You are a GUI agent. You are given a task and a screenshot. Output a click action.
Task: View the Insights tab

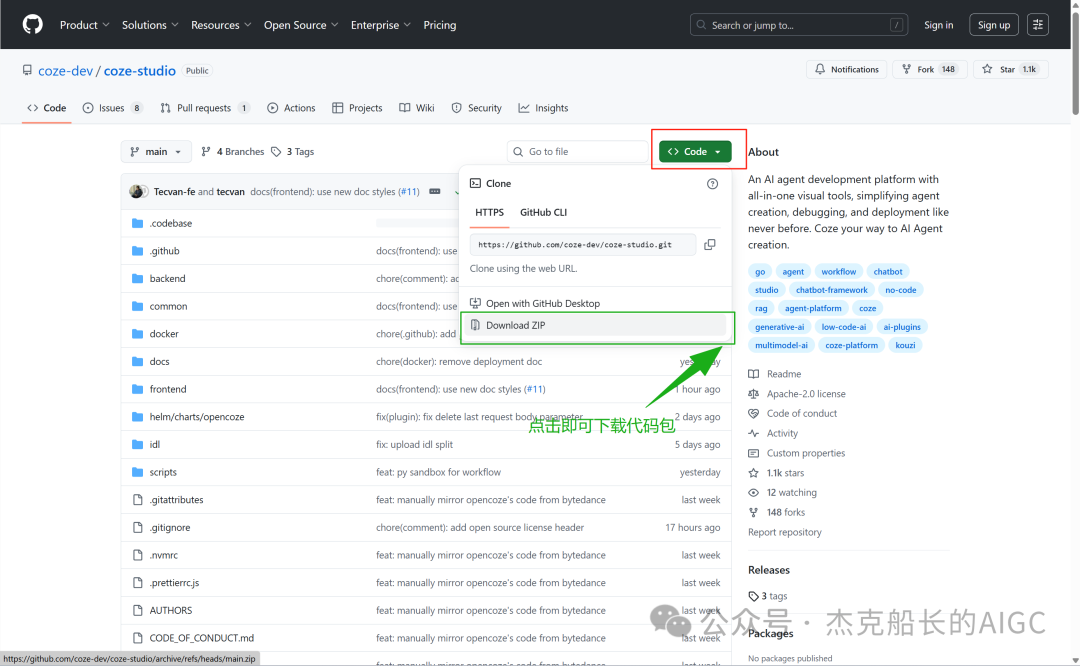(543, 108)
